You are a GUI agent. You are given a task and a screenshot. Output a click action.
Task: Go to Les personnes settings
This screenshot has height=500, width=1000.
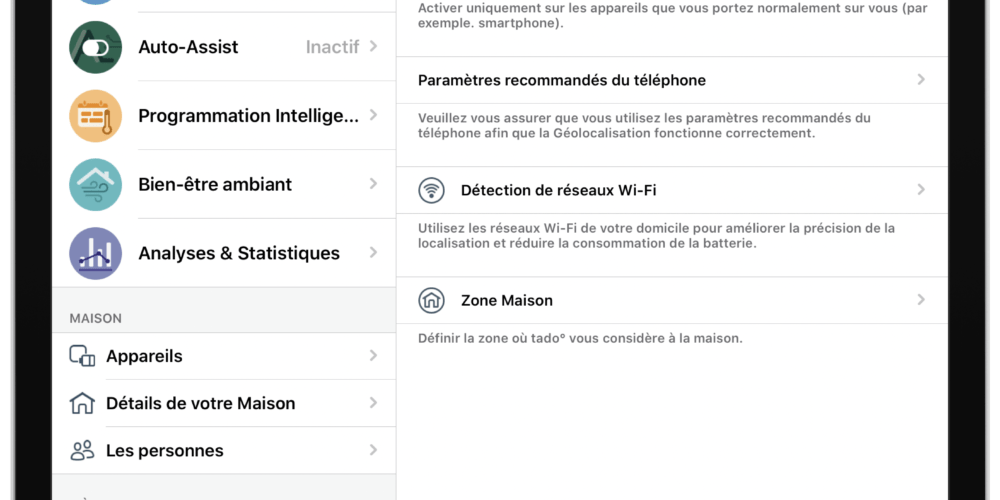pyautogui.click(x=224, y=451)
